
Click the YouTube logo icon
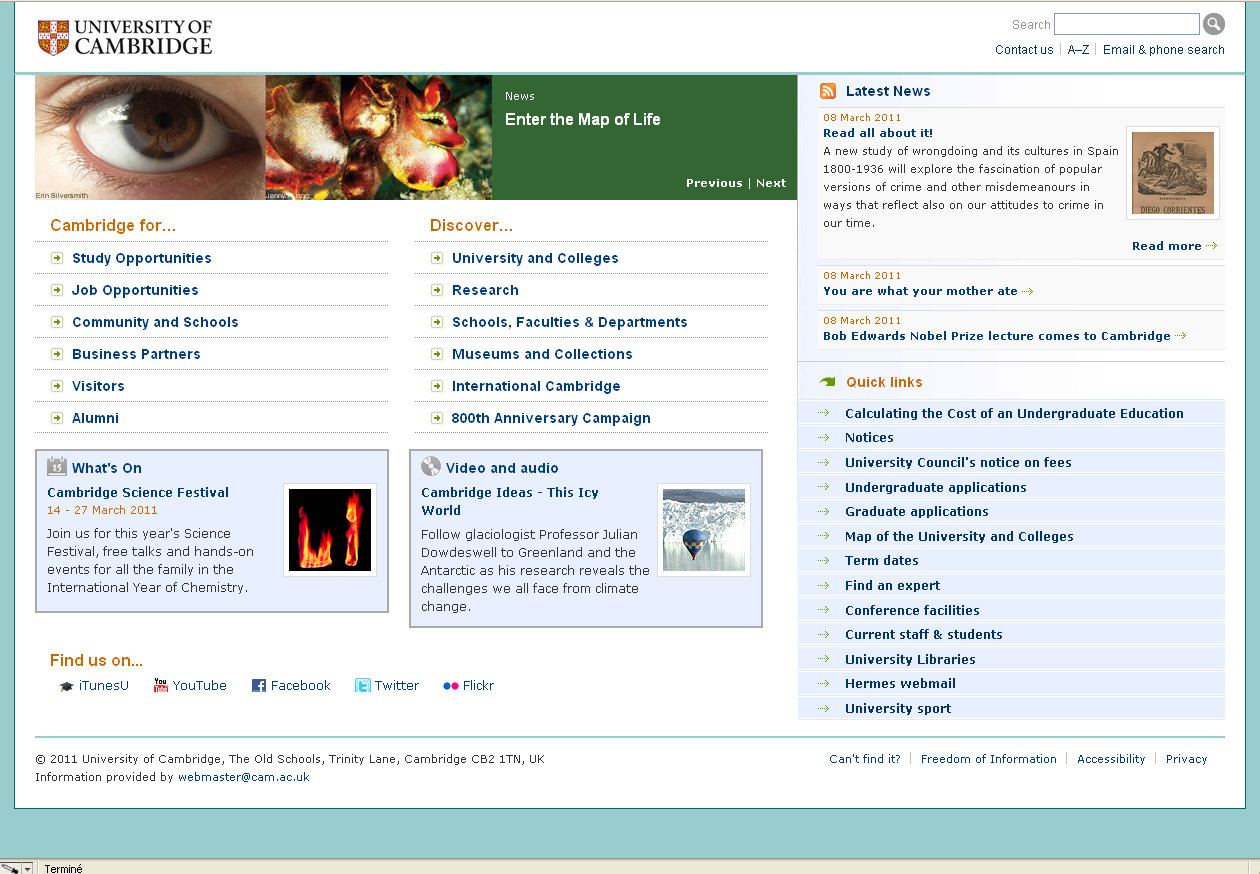coord(161,685)
